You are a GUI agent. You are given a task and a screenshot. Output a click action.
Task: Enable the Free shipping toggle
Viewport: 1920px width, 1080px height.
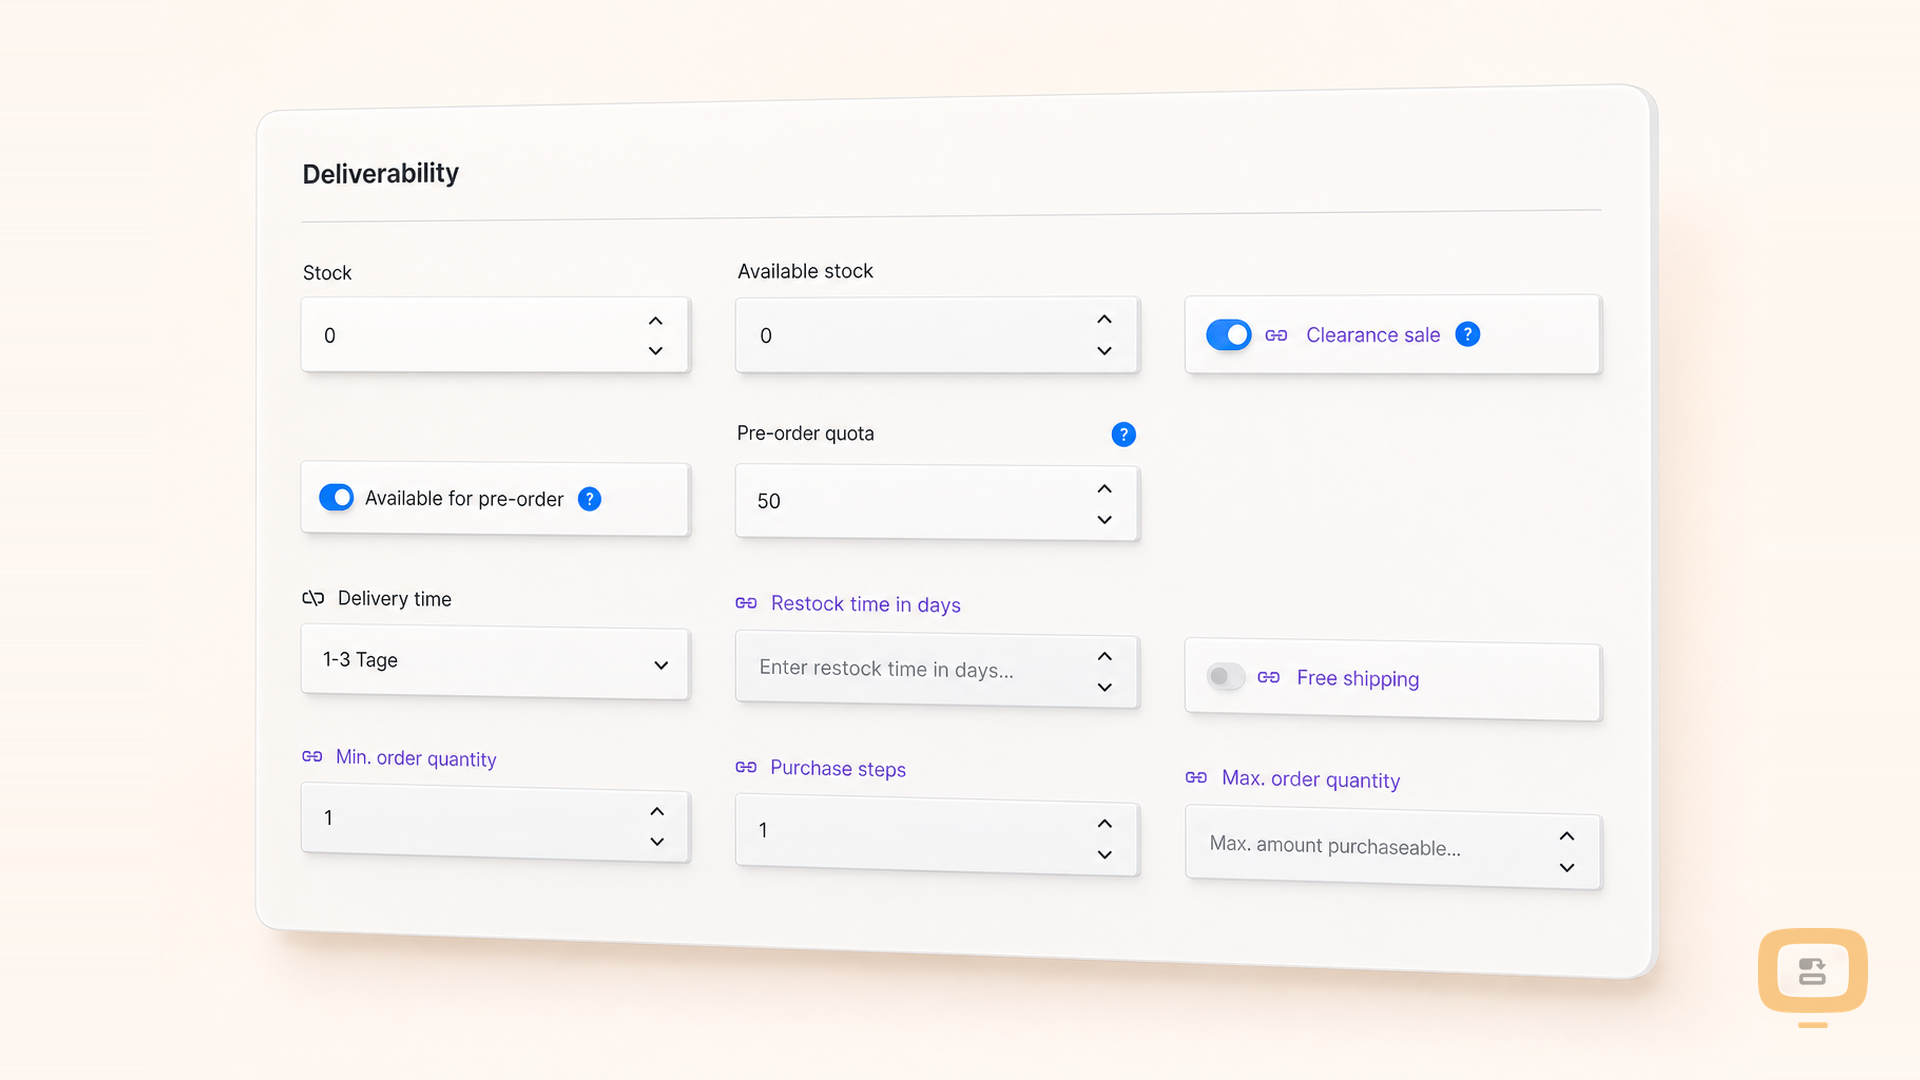tap(1225, 677)
